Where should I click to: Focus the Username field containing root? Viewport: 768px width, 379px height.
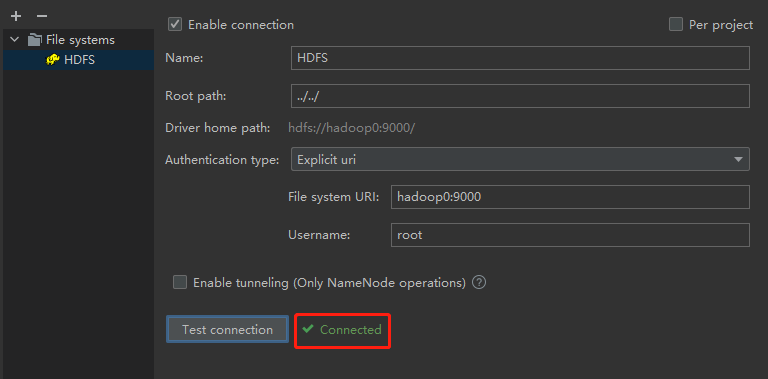pyautogui.click(x=570, y=235)
